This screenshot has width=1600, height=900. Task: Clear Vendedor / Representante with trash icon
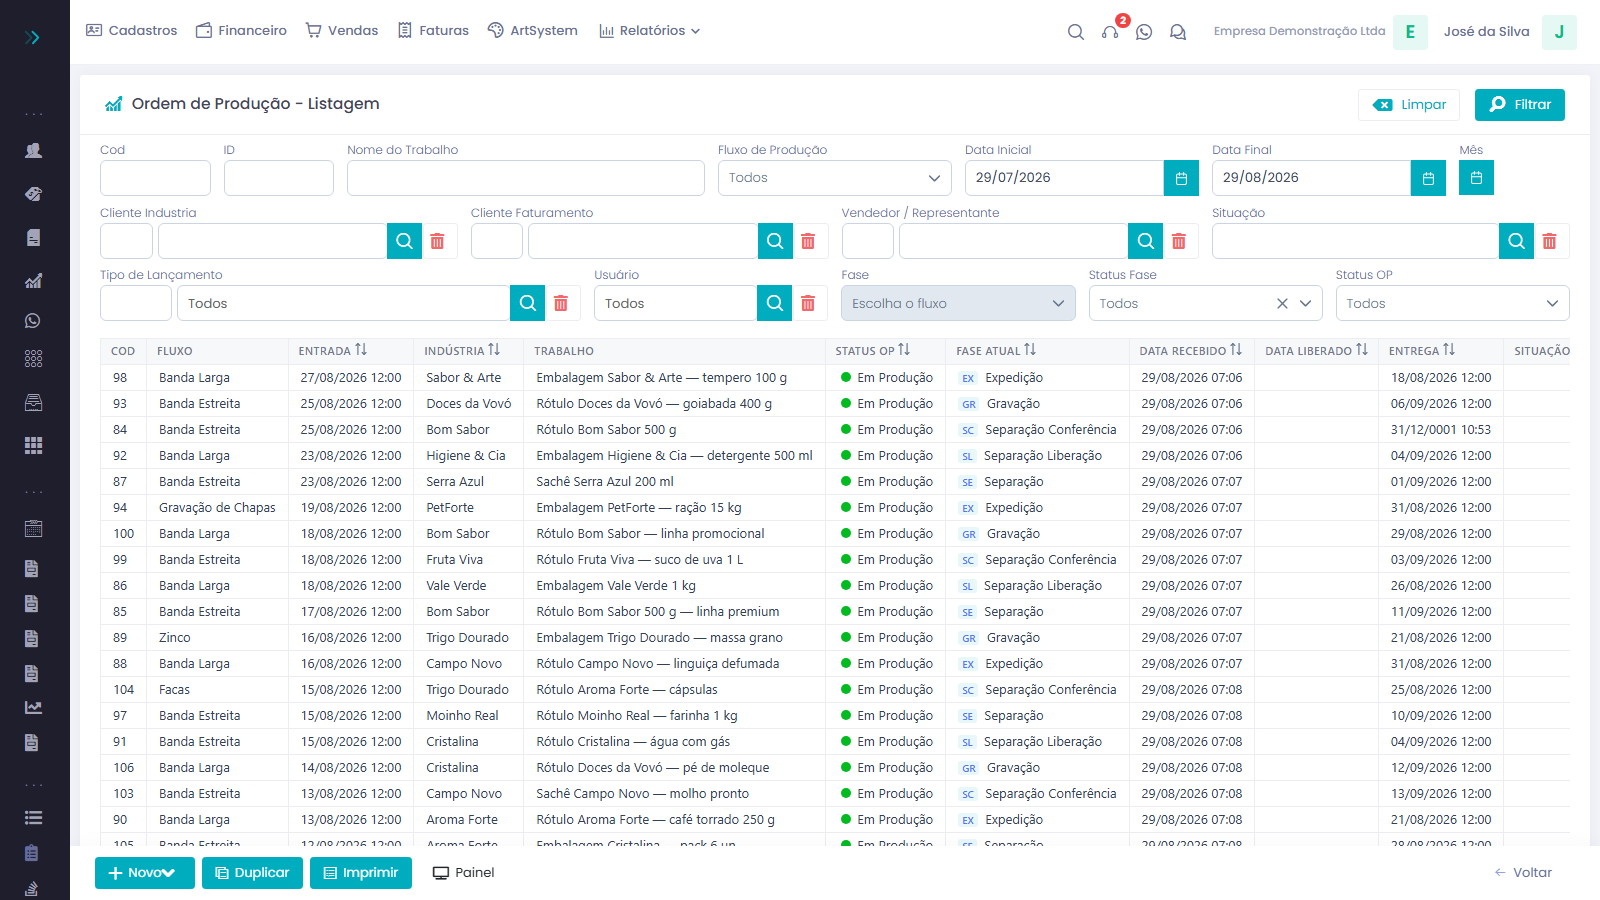[1179, 241]
